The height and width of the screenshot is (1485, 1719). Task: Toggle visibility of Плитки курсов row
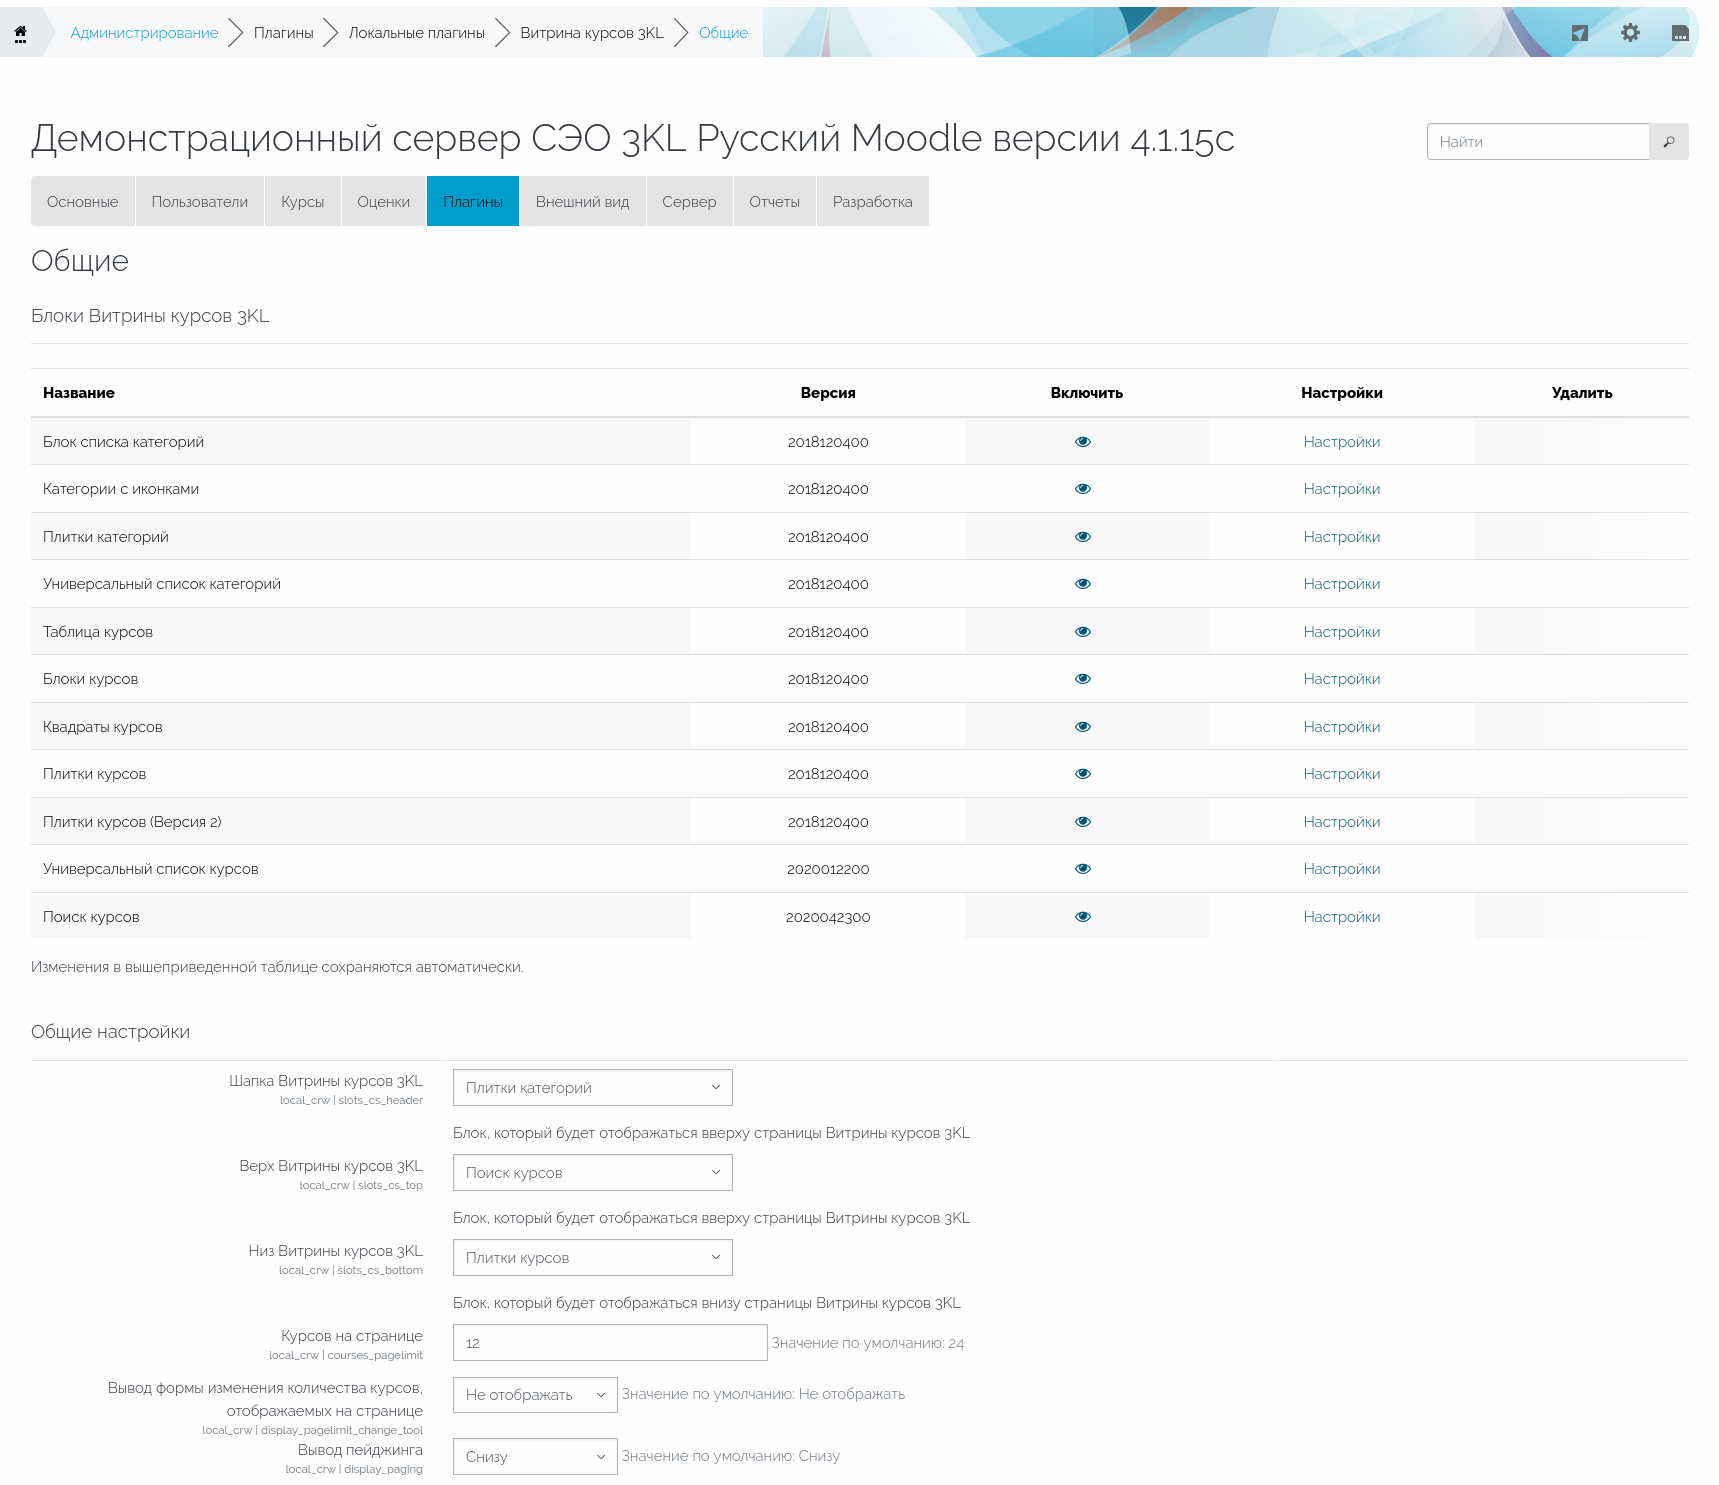[1083, 774]
